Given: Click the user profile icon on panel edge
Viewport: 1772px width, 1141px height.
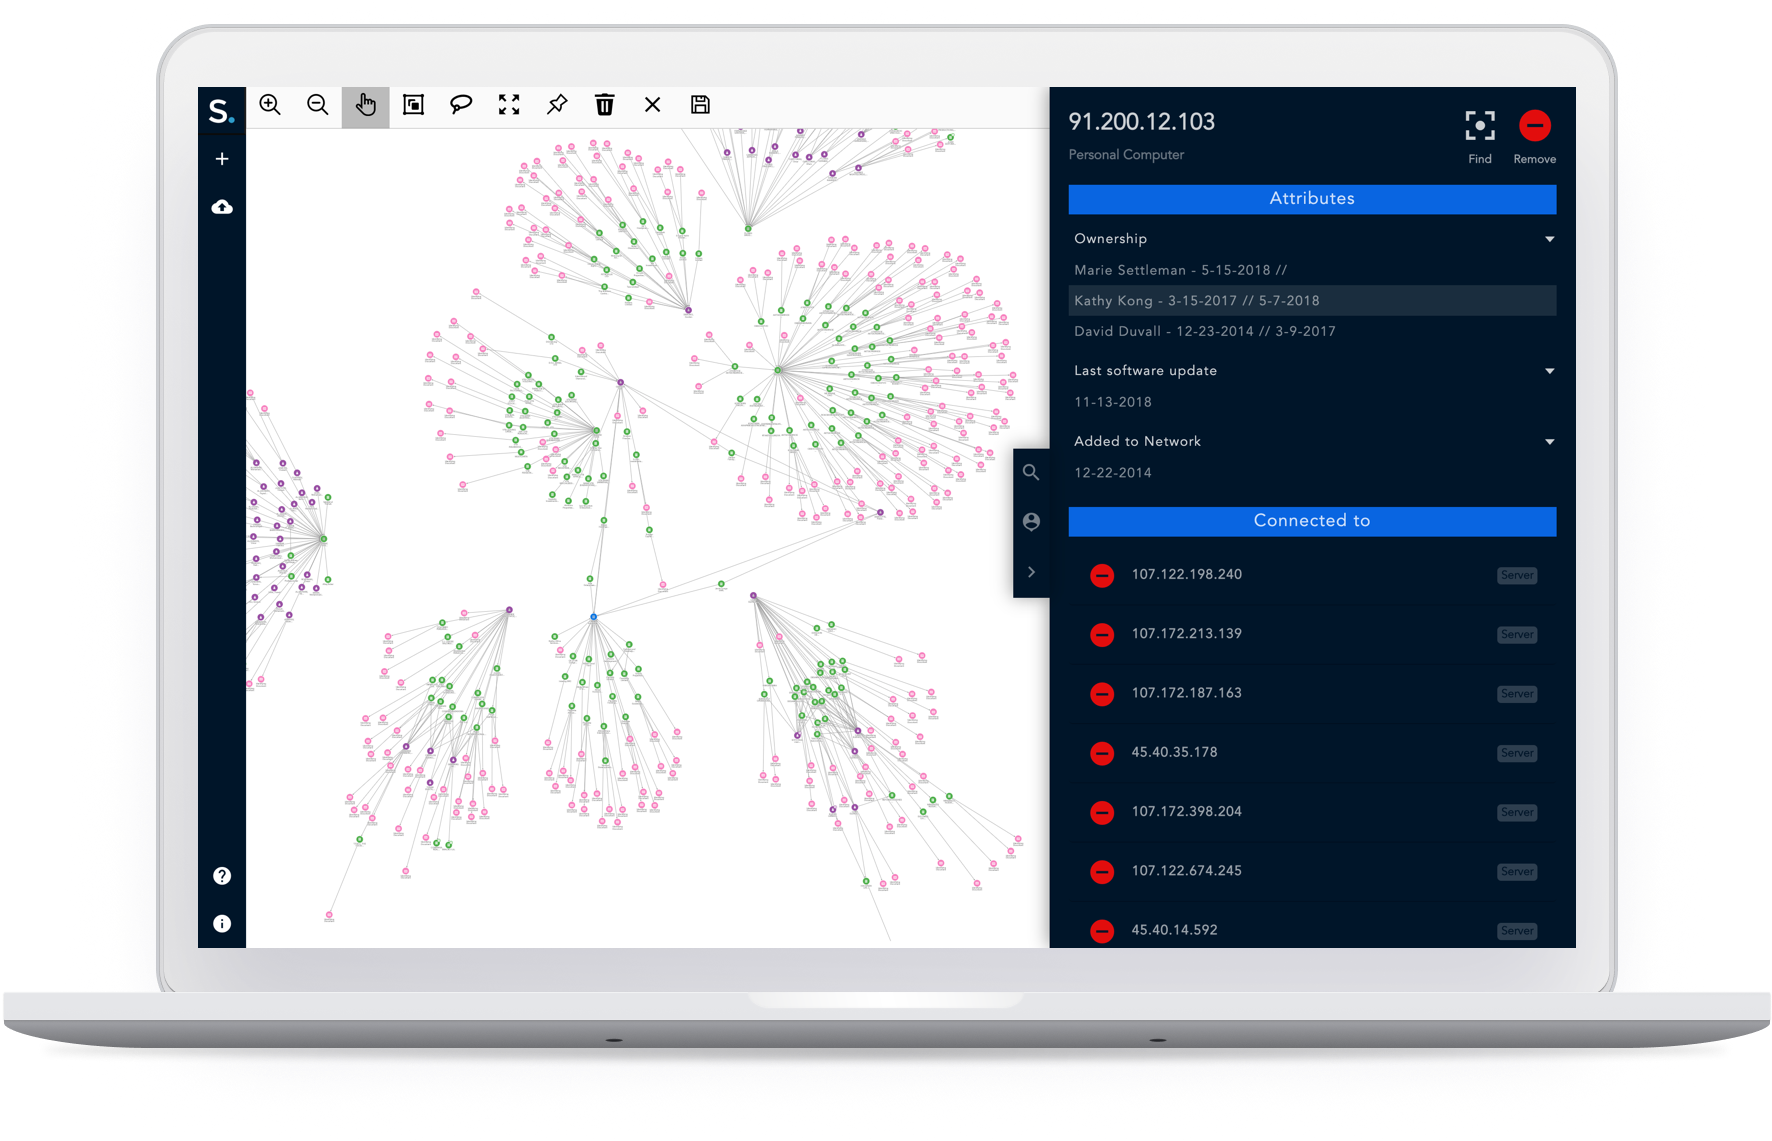Looking at the screenshot, I should point(1031,522).
